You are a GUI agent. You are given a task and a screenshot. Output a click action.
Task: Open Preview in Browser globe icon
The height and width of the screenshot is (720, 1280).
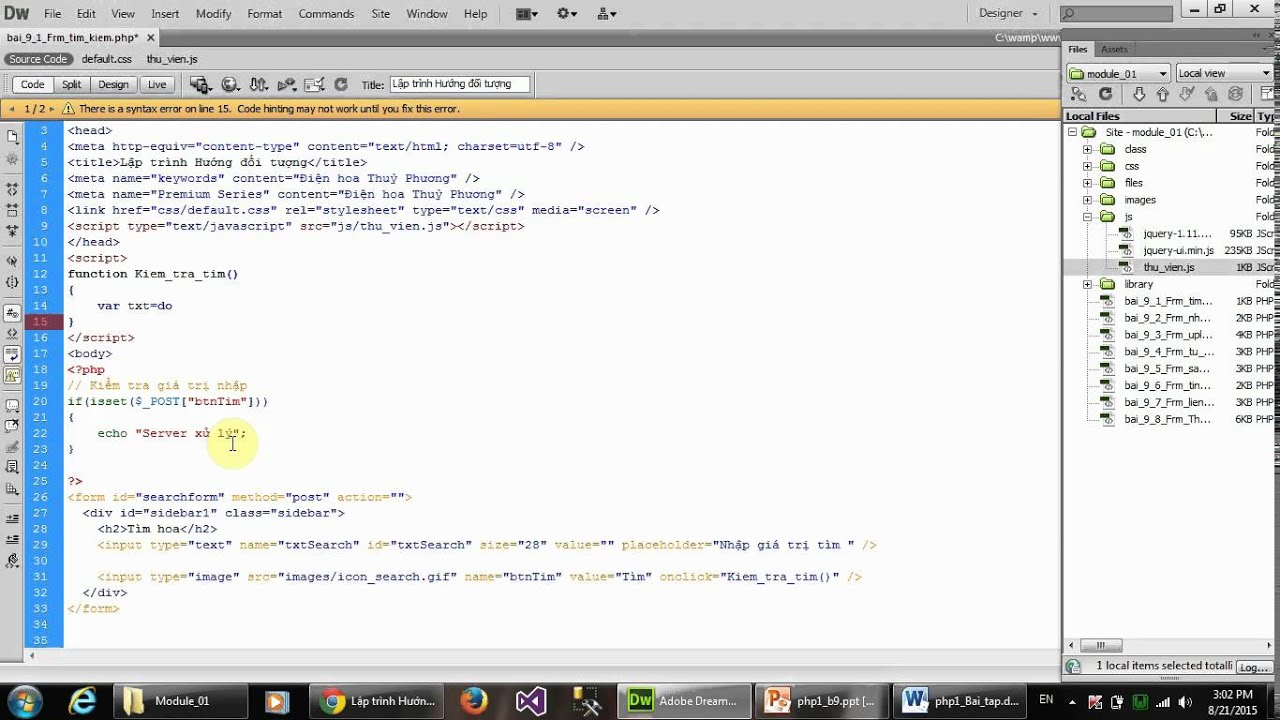[x=230, y=85]
